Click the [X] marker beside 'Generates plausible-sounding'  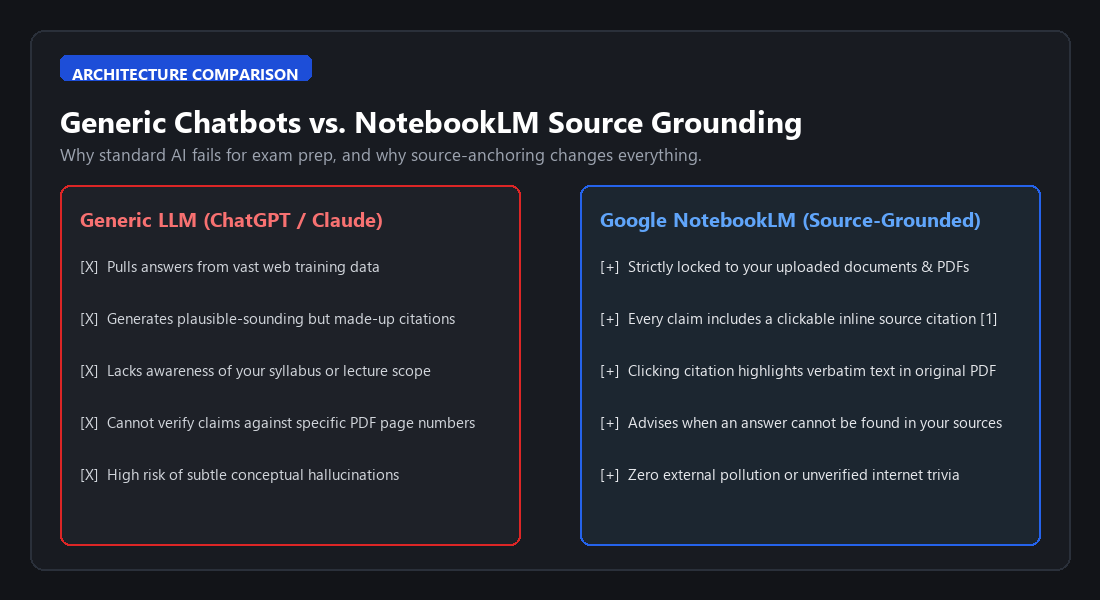89,319
